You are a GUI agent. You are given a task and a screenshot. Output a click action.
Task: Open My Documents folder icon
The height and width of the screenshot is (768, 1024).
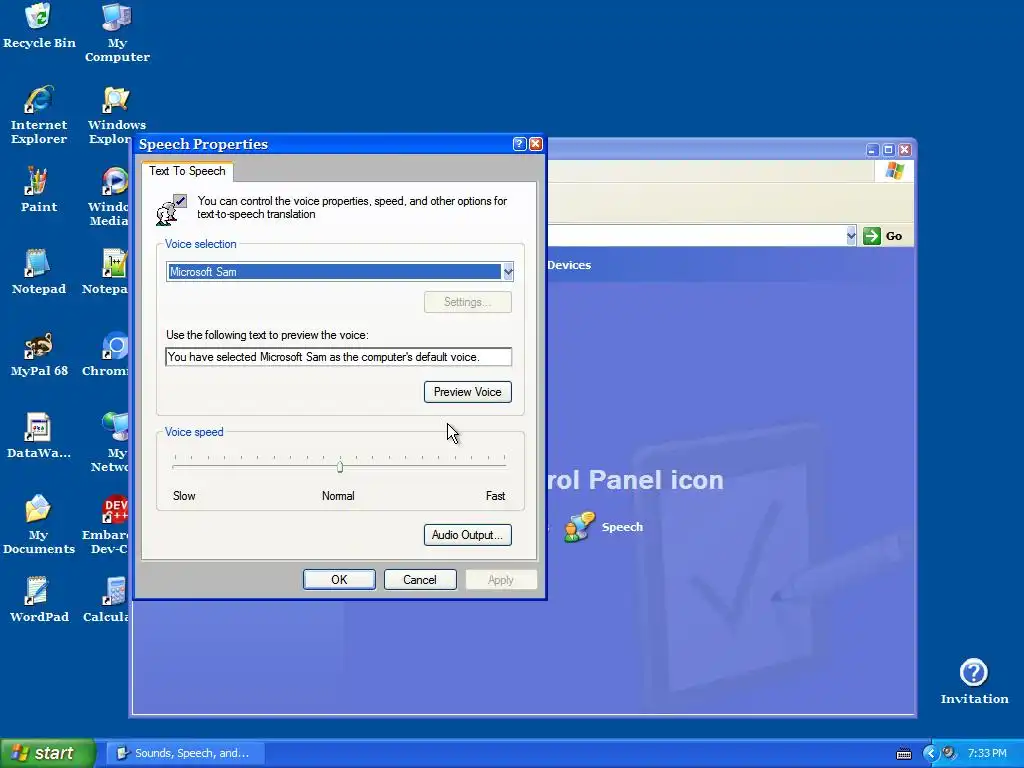tap(39, 525)
